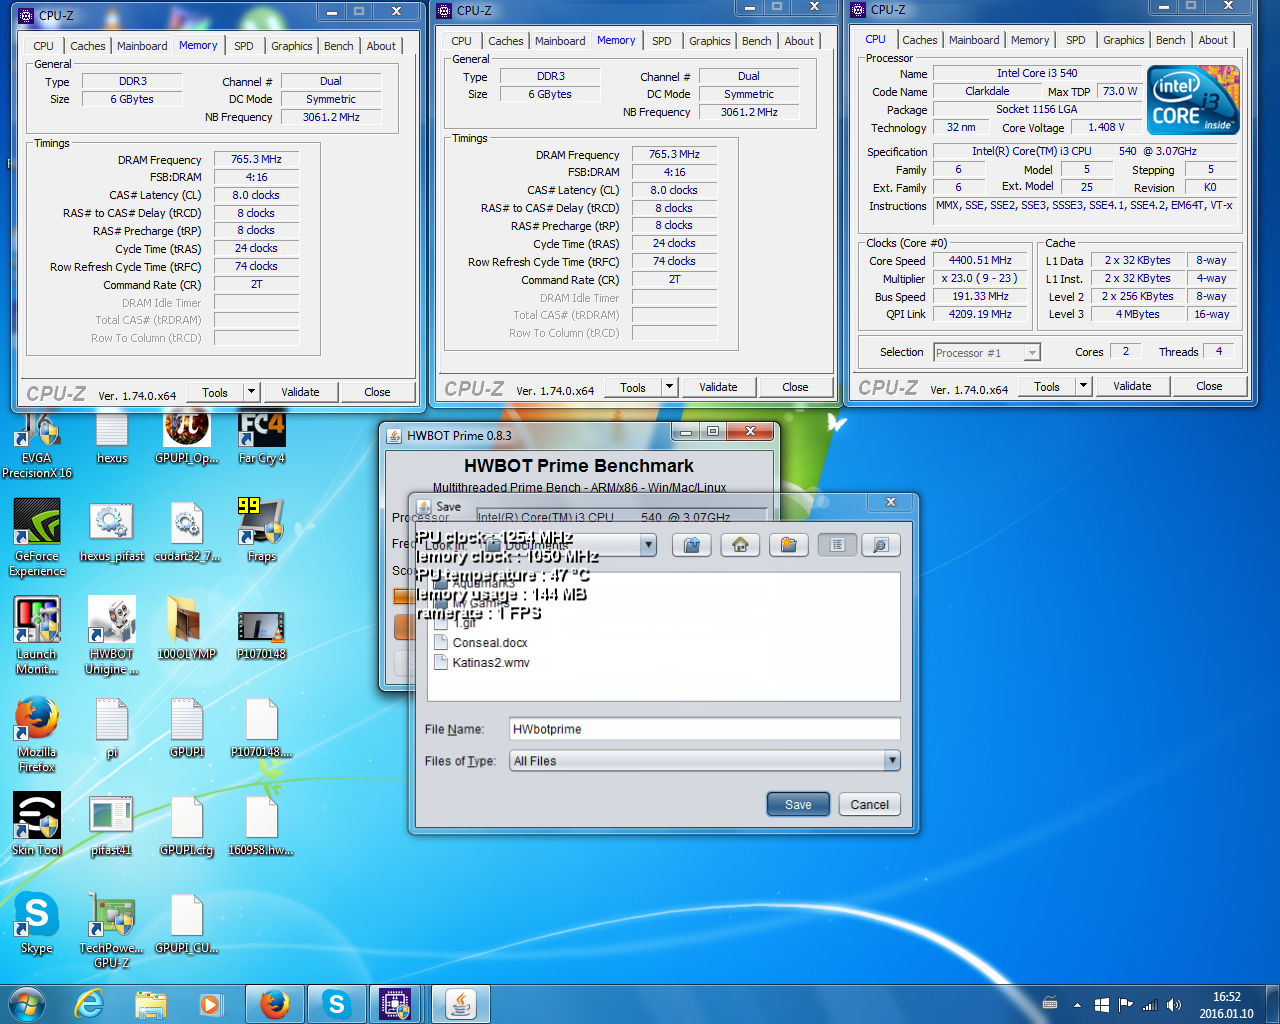Open Windows Media Player from taskbar
The image size is (1280, 1024).
point(211,1003)
